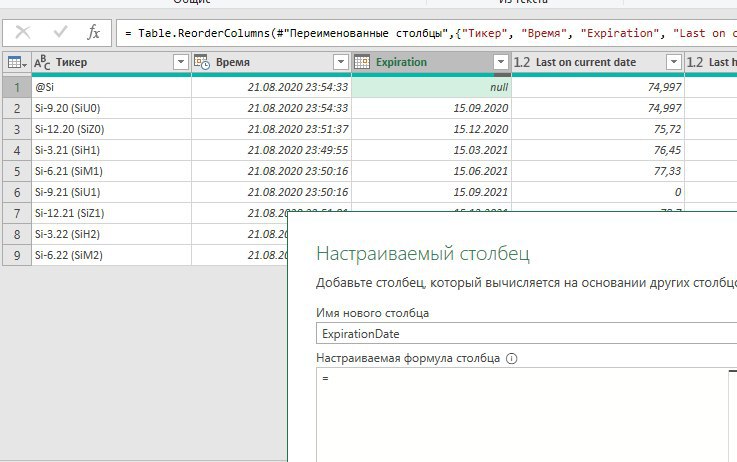Viewport: 737px width, 462px height.
Task: Open the table menu icon in header corner
Action: tap(17, 63)
